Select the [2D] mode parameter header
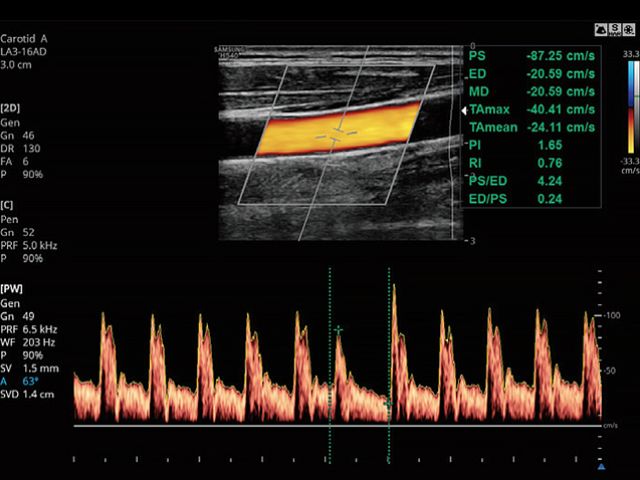 tap(13, 106)
